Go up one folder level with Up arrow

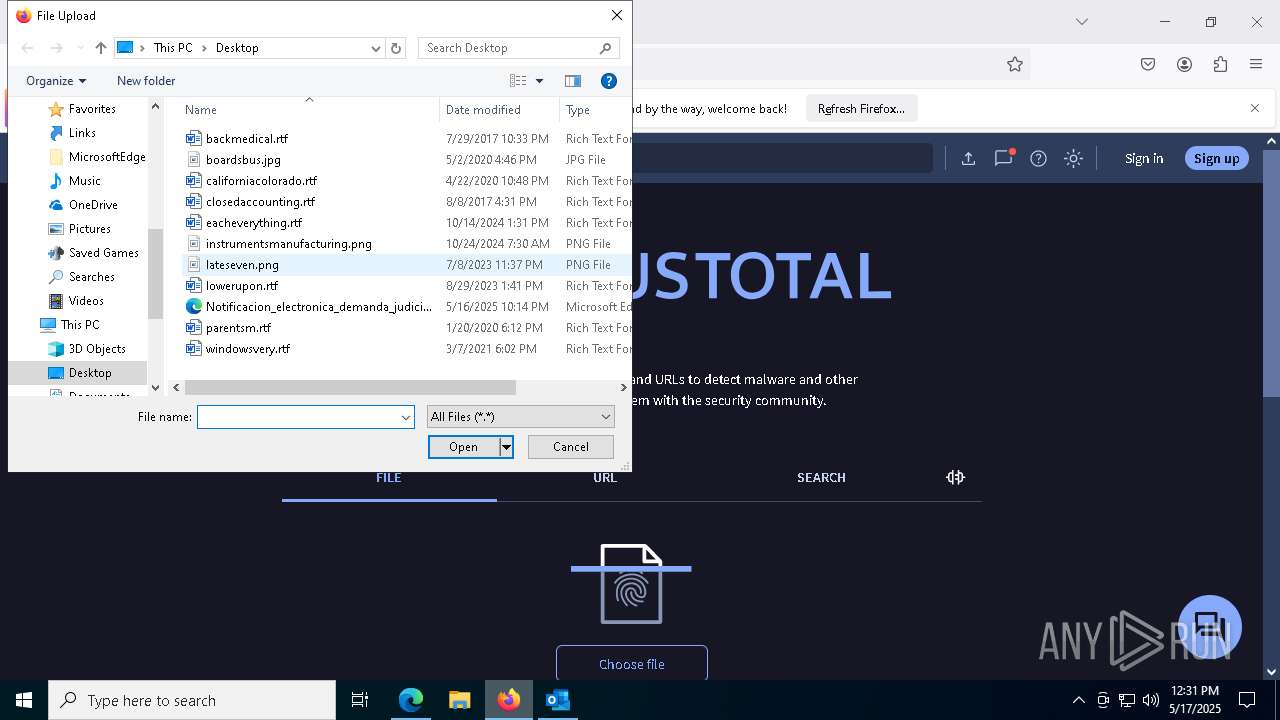click(x=100, y=48)
